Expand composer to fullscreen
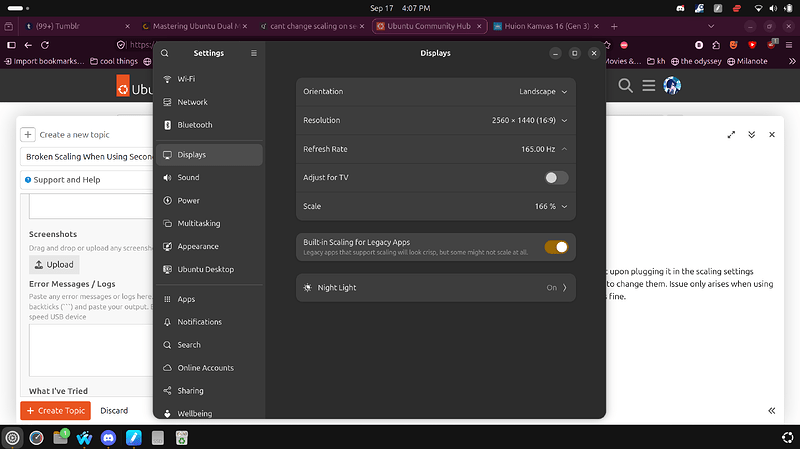This screenshot has width=800, height=449. pos(731,135)
